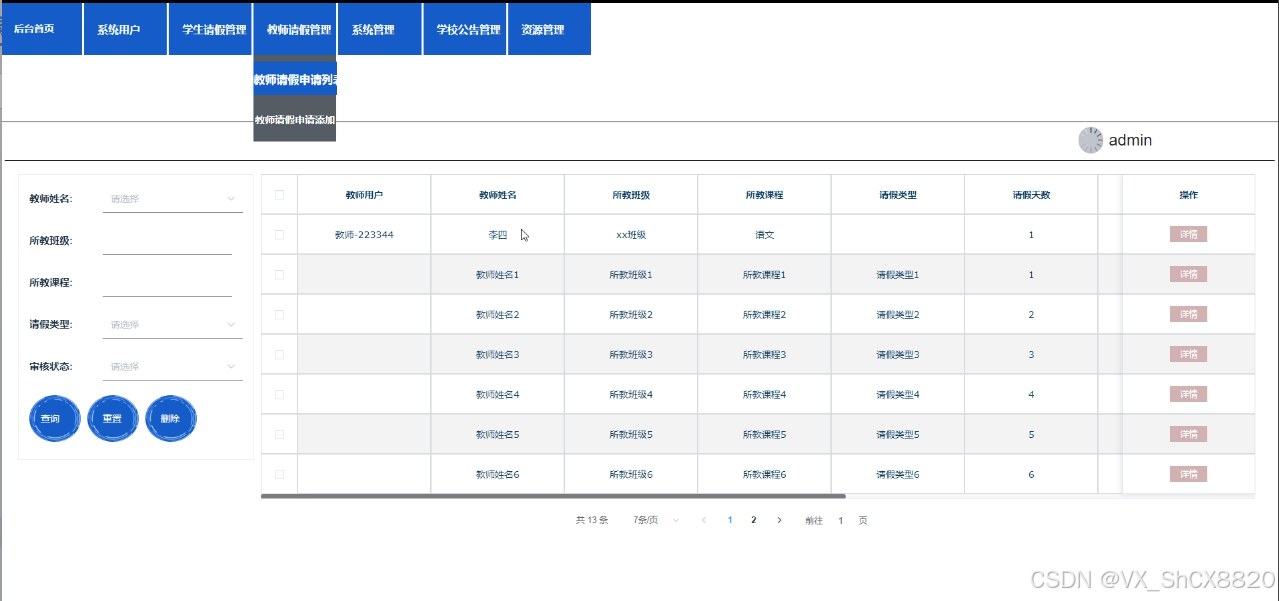Click the 重置 reset button
The width and height of the screenshot is (1279, 601).
(113, 418)
